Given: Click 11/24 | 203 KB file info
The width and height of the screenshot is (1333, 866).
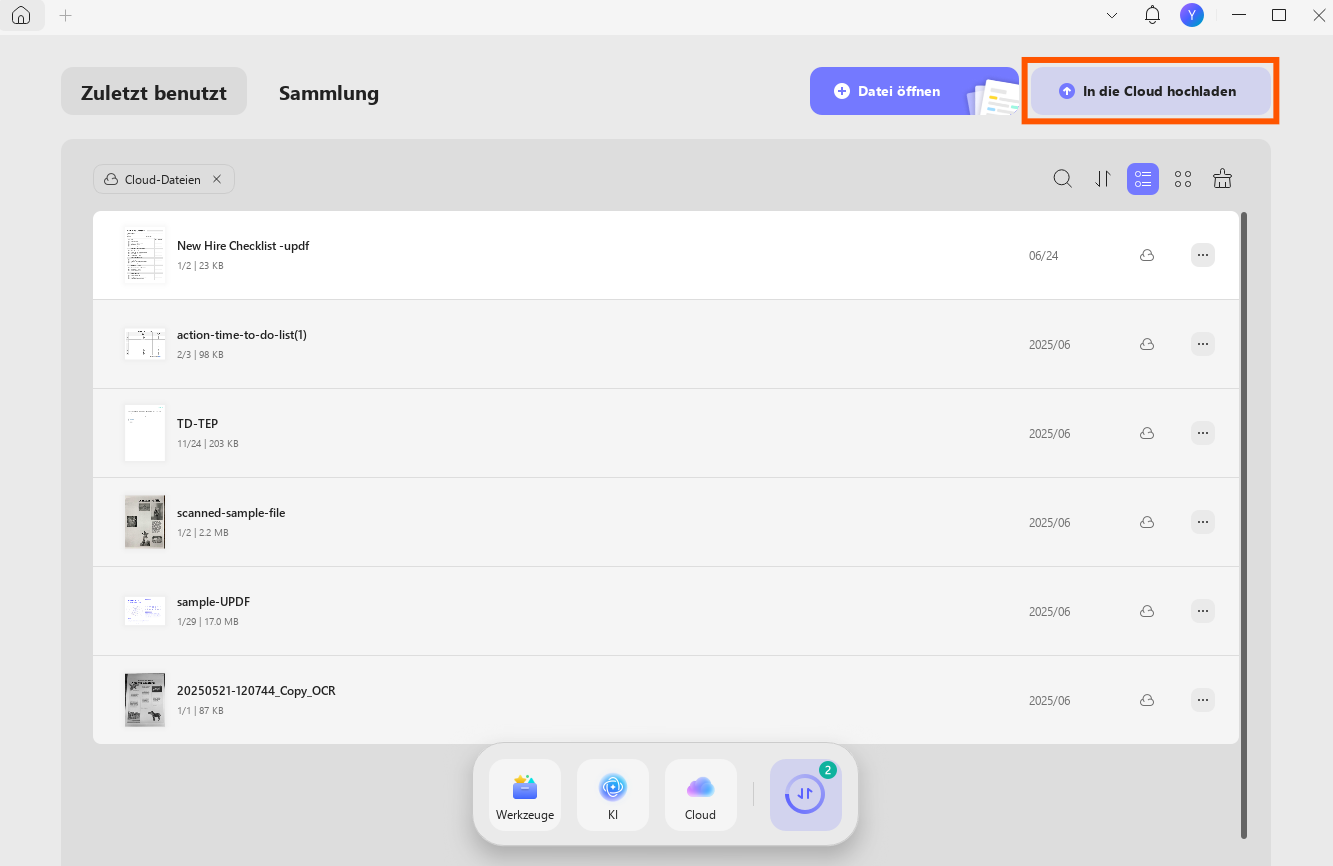Looking at the screenshot, I should [x=207, y=444].
